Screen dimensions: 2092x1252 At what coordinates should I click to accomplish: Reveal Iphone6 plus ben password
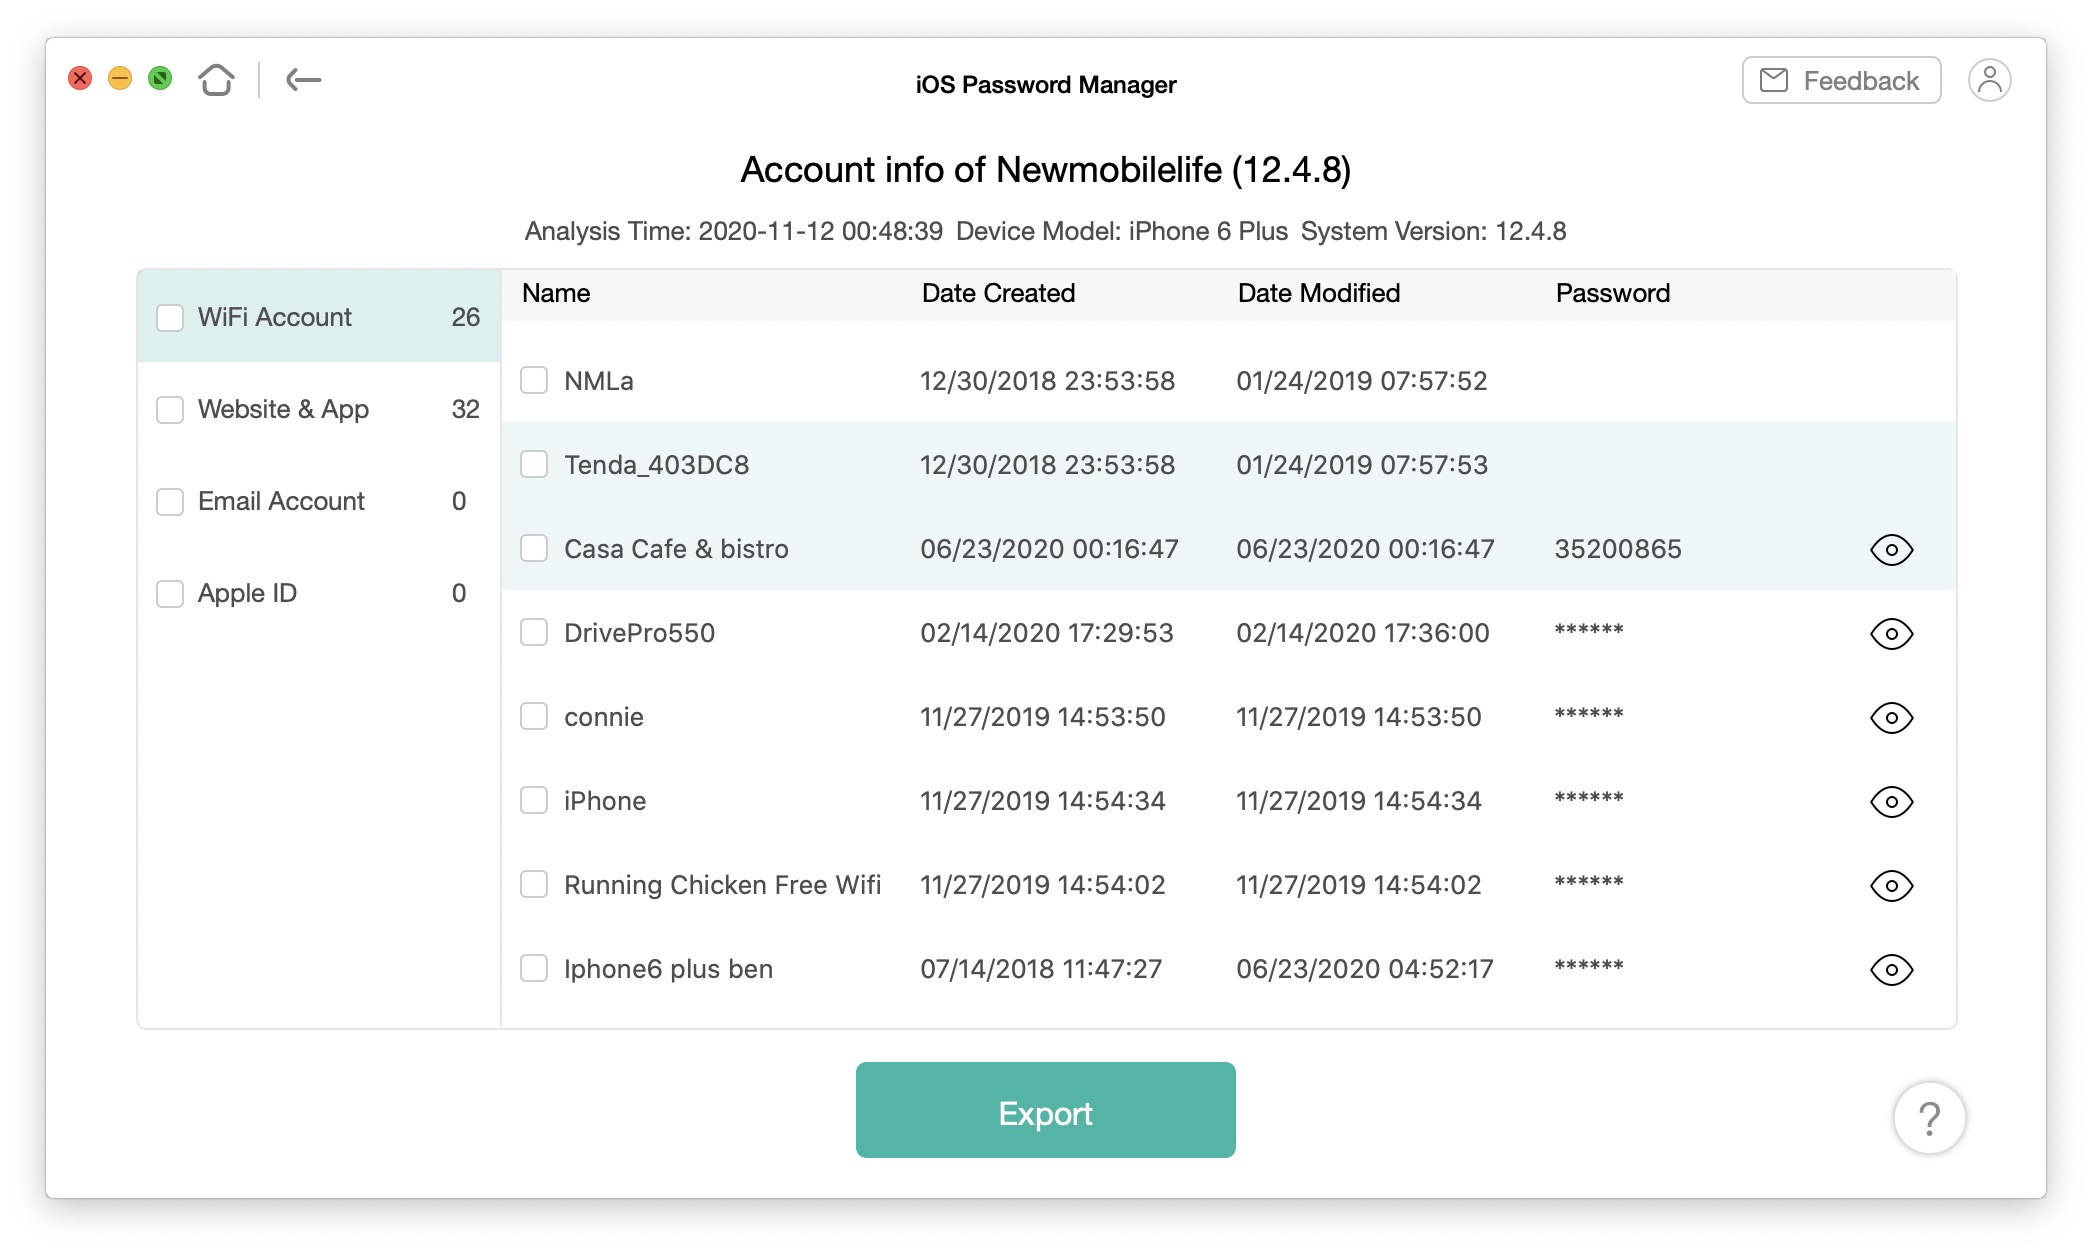[1891, 970]
